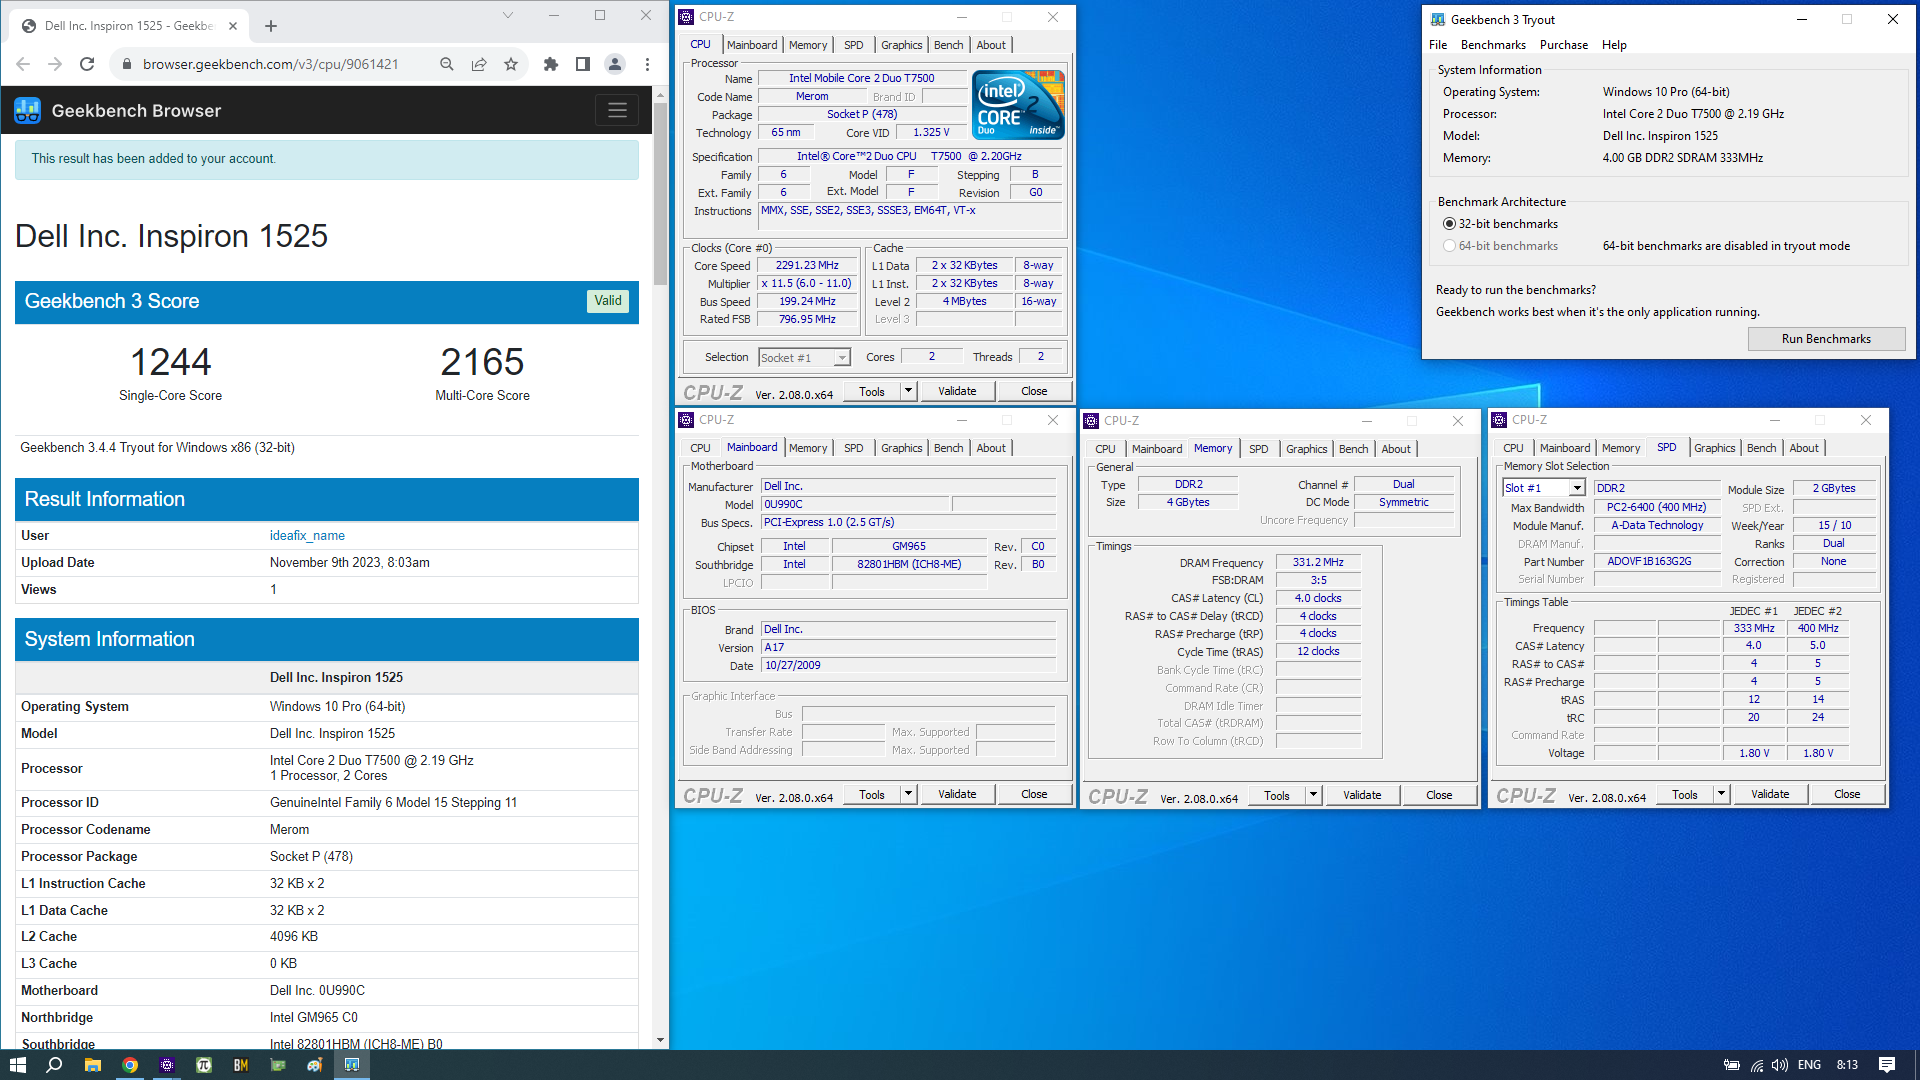1920x1080 pixels.
Task: Open File Explorer from the taskbar
Action: (92, 1065)
